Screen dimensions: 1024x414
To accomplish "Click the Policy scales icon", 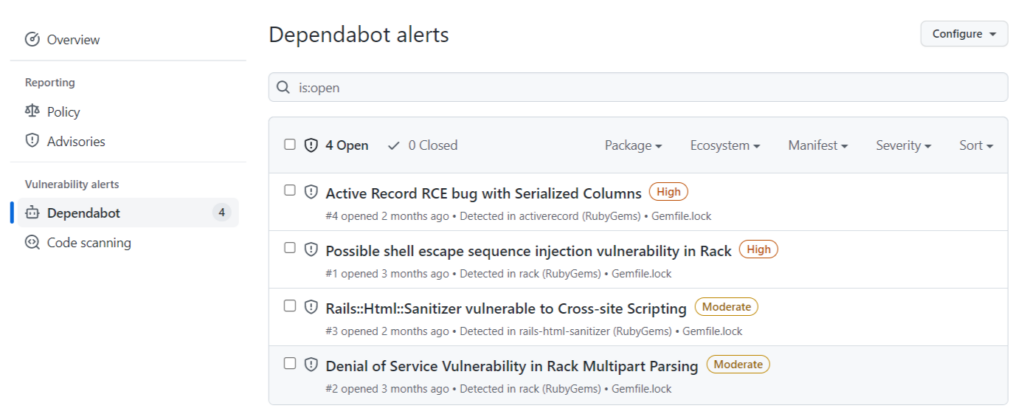I will [32, 112].
